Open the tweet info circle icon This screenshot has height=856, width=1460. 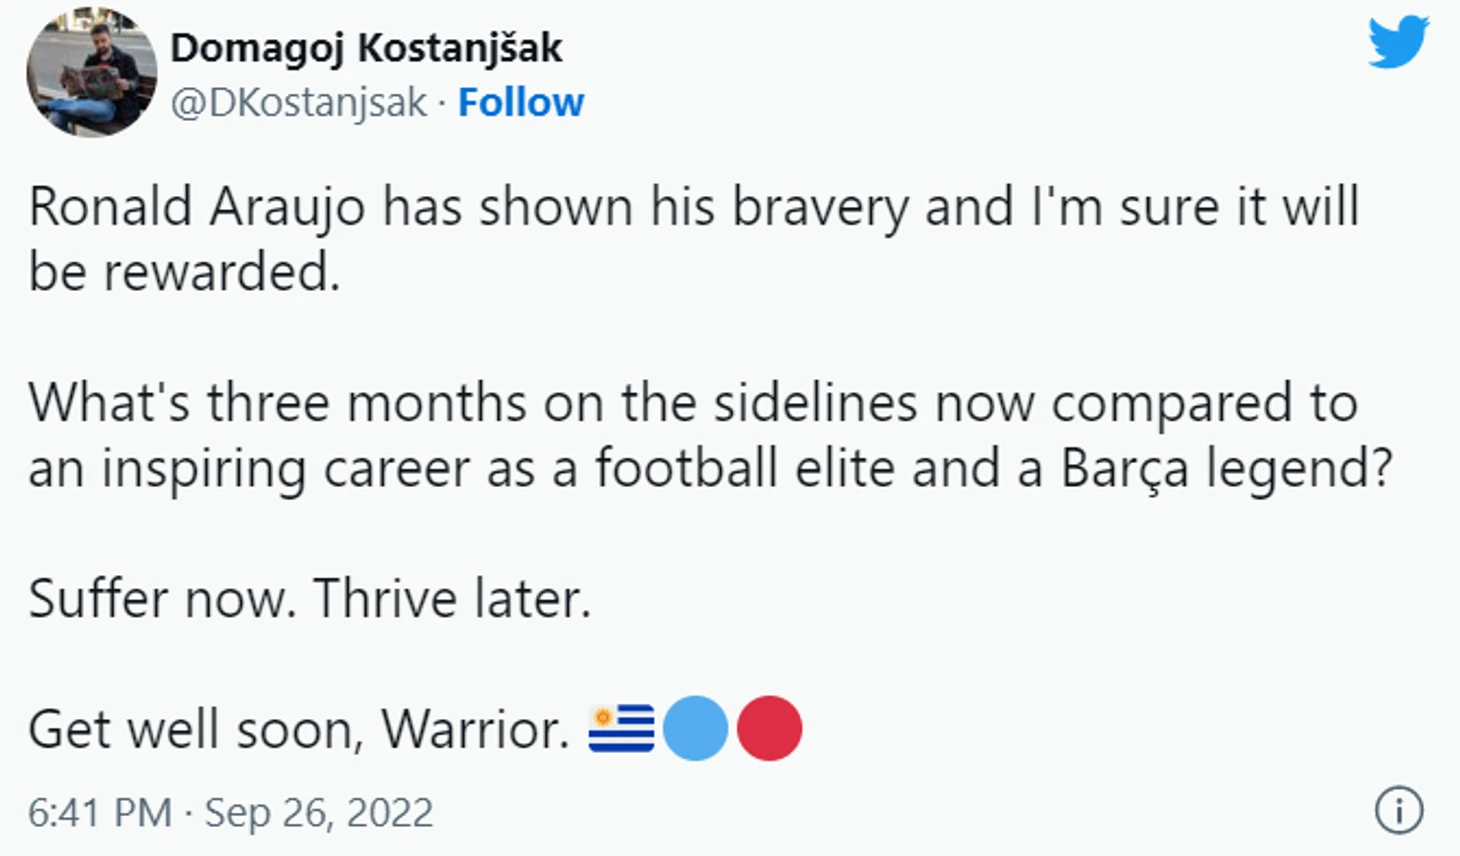[x=1399, y=811]
